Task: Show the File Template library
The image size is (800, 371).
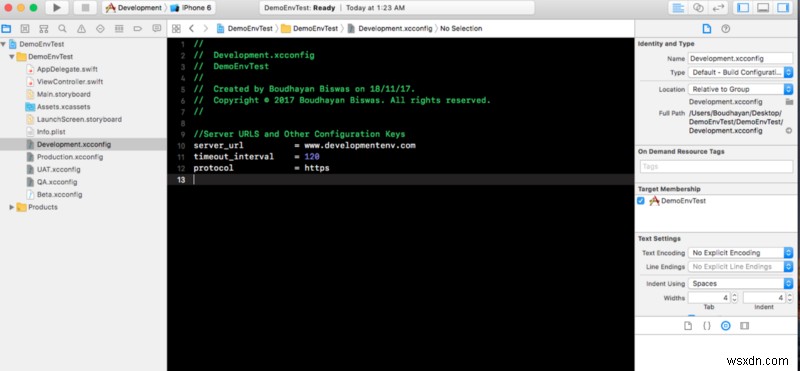Action: 688,326
